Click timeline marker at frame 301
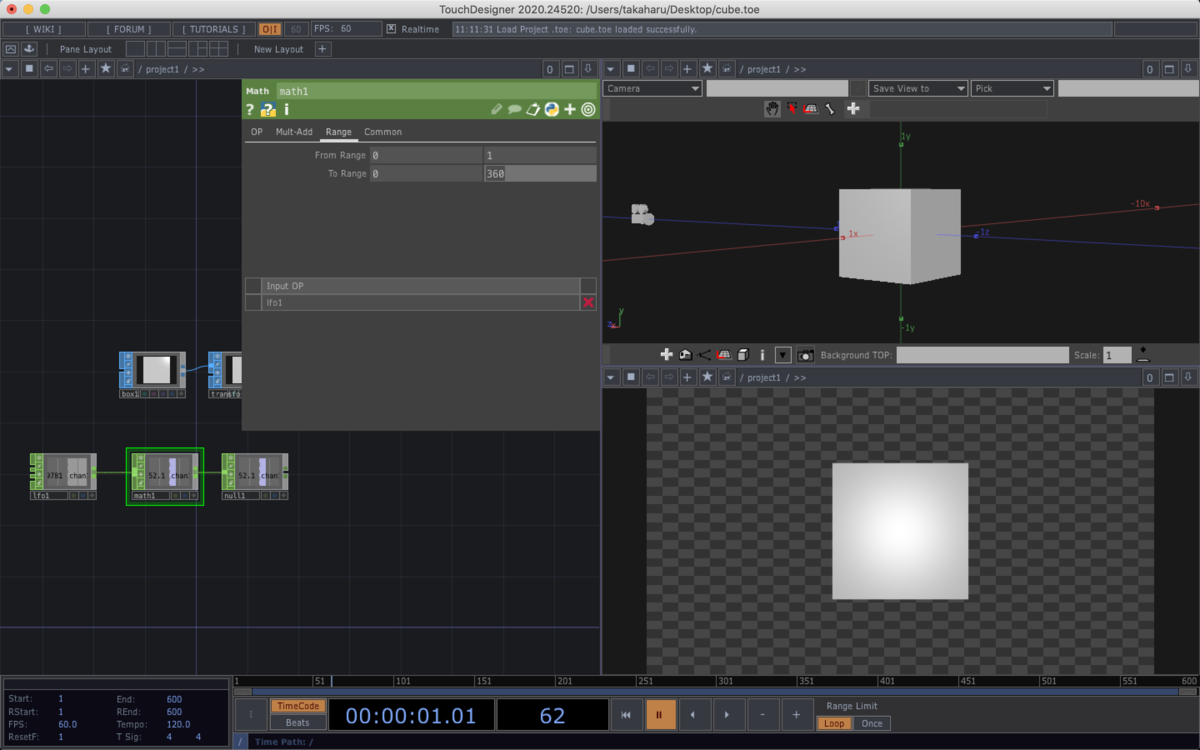Screen dimensions: 1200x750 point(725,680)
